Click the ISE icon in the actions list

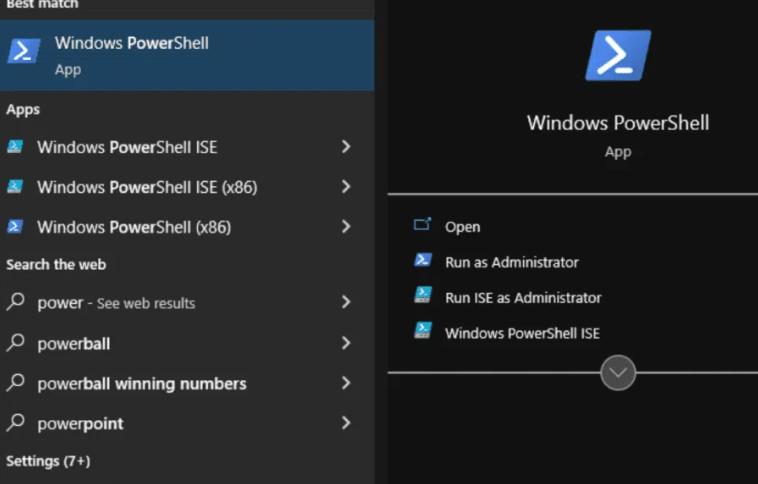click(x=423, y=331)
